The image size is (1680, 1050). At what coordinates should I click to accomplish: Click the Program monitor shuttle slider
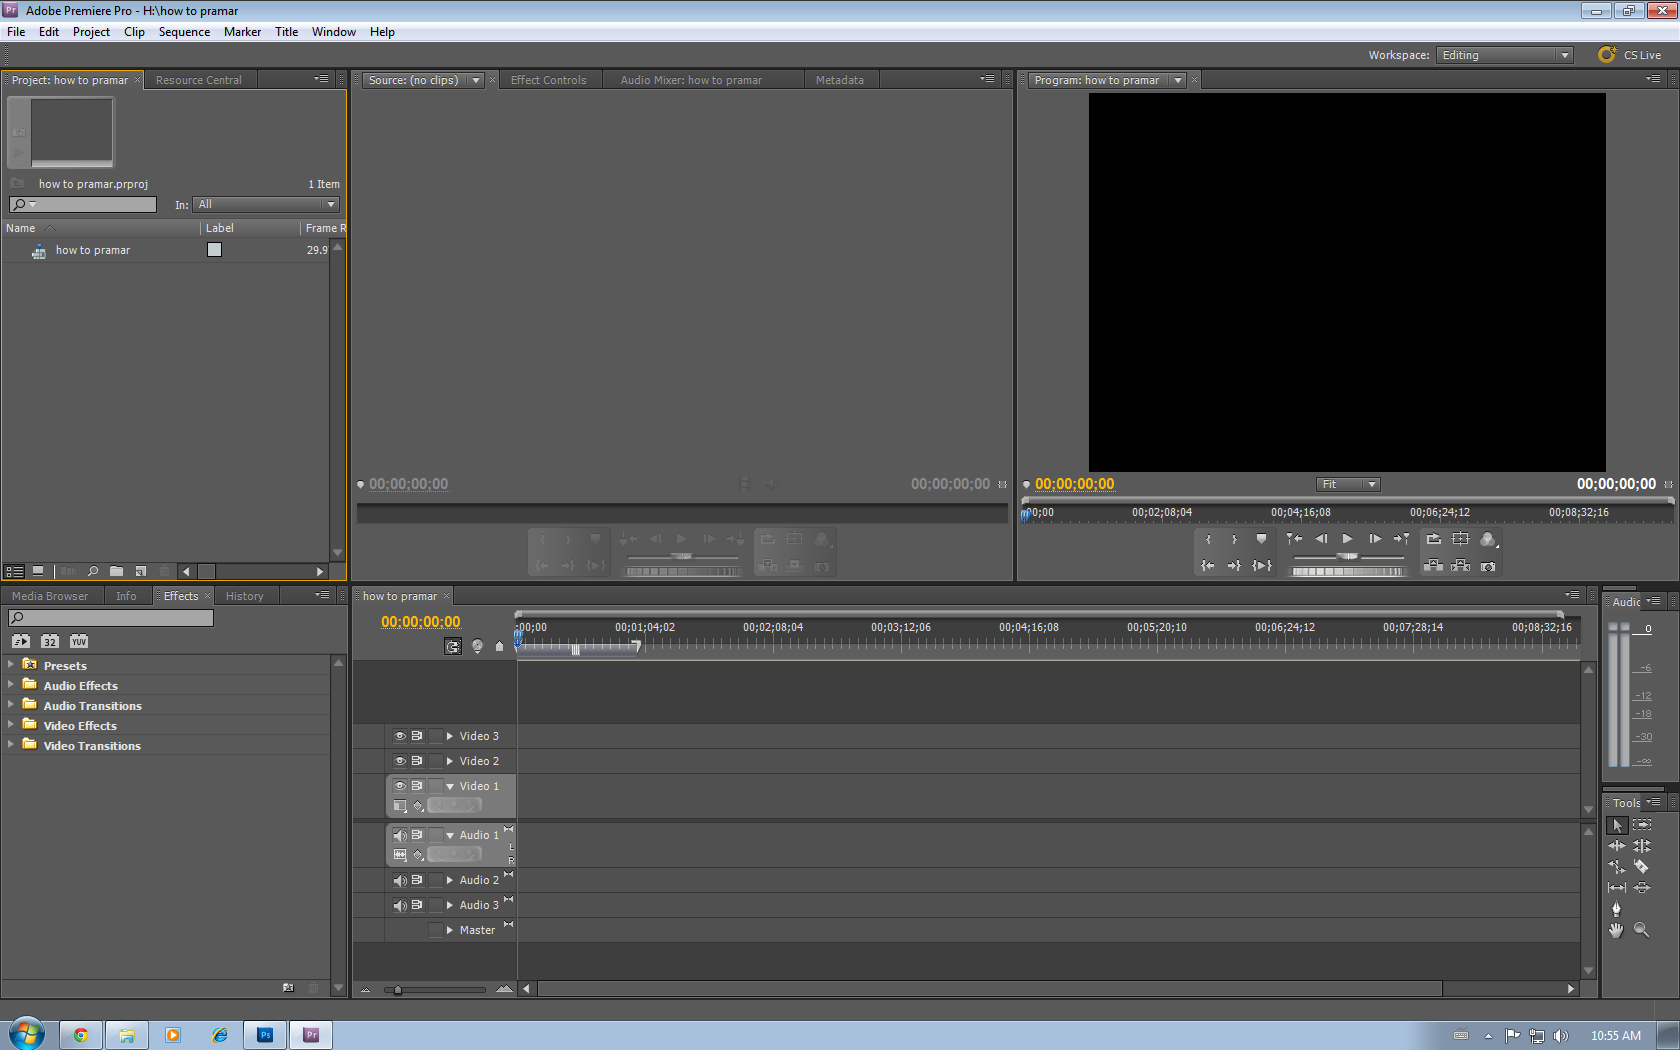click(1348, 556)
